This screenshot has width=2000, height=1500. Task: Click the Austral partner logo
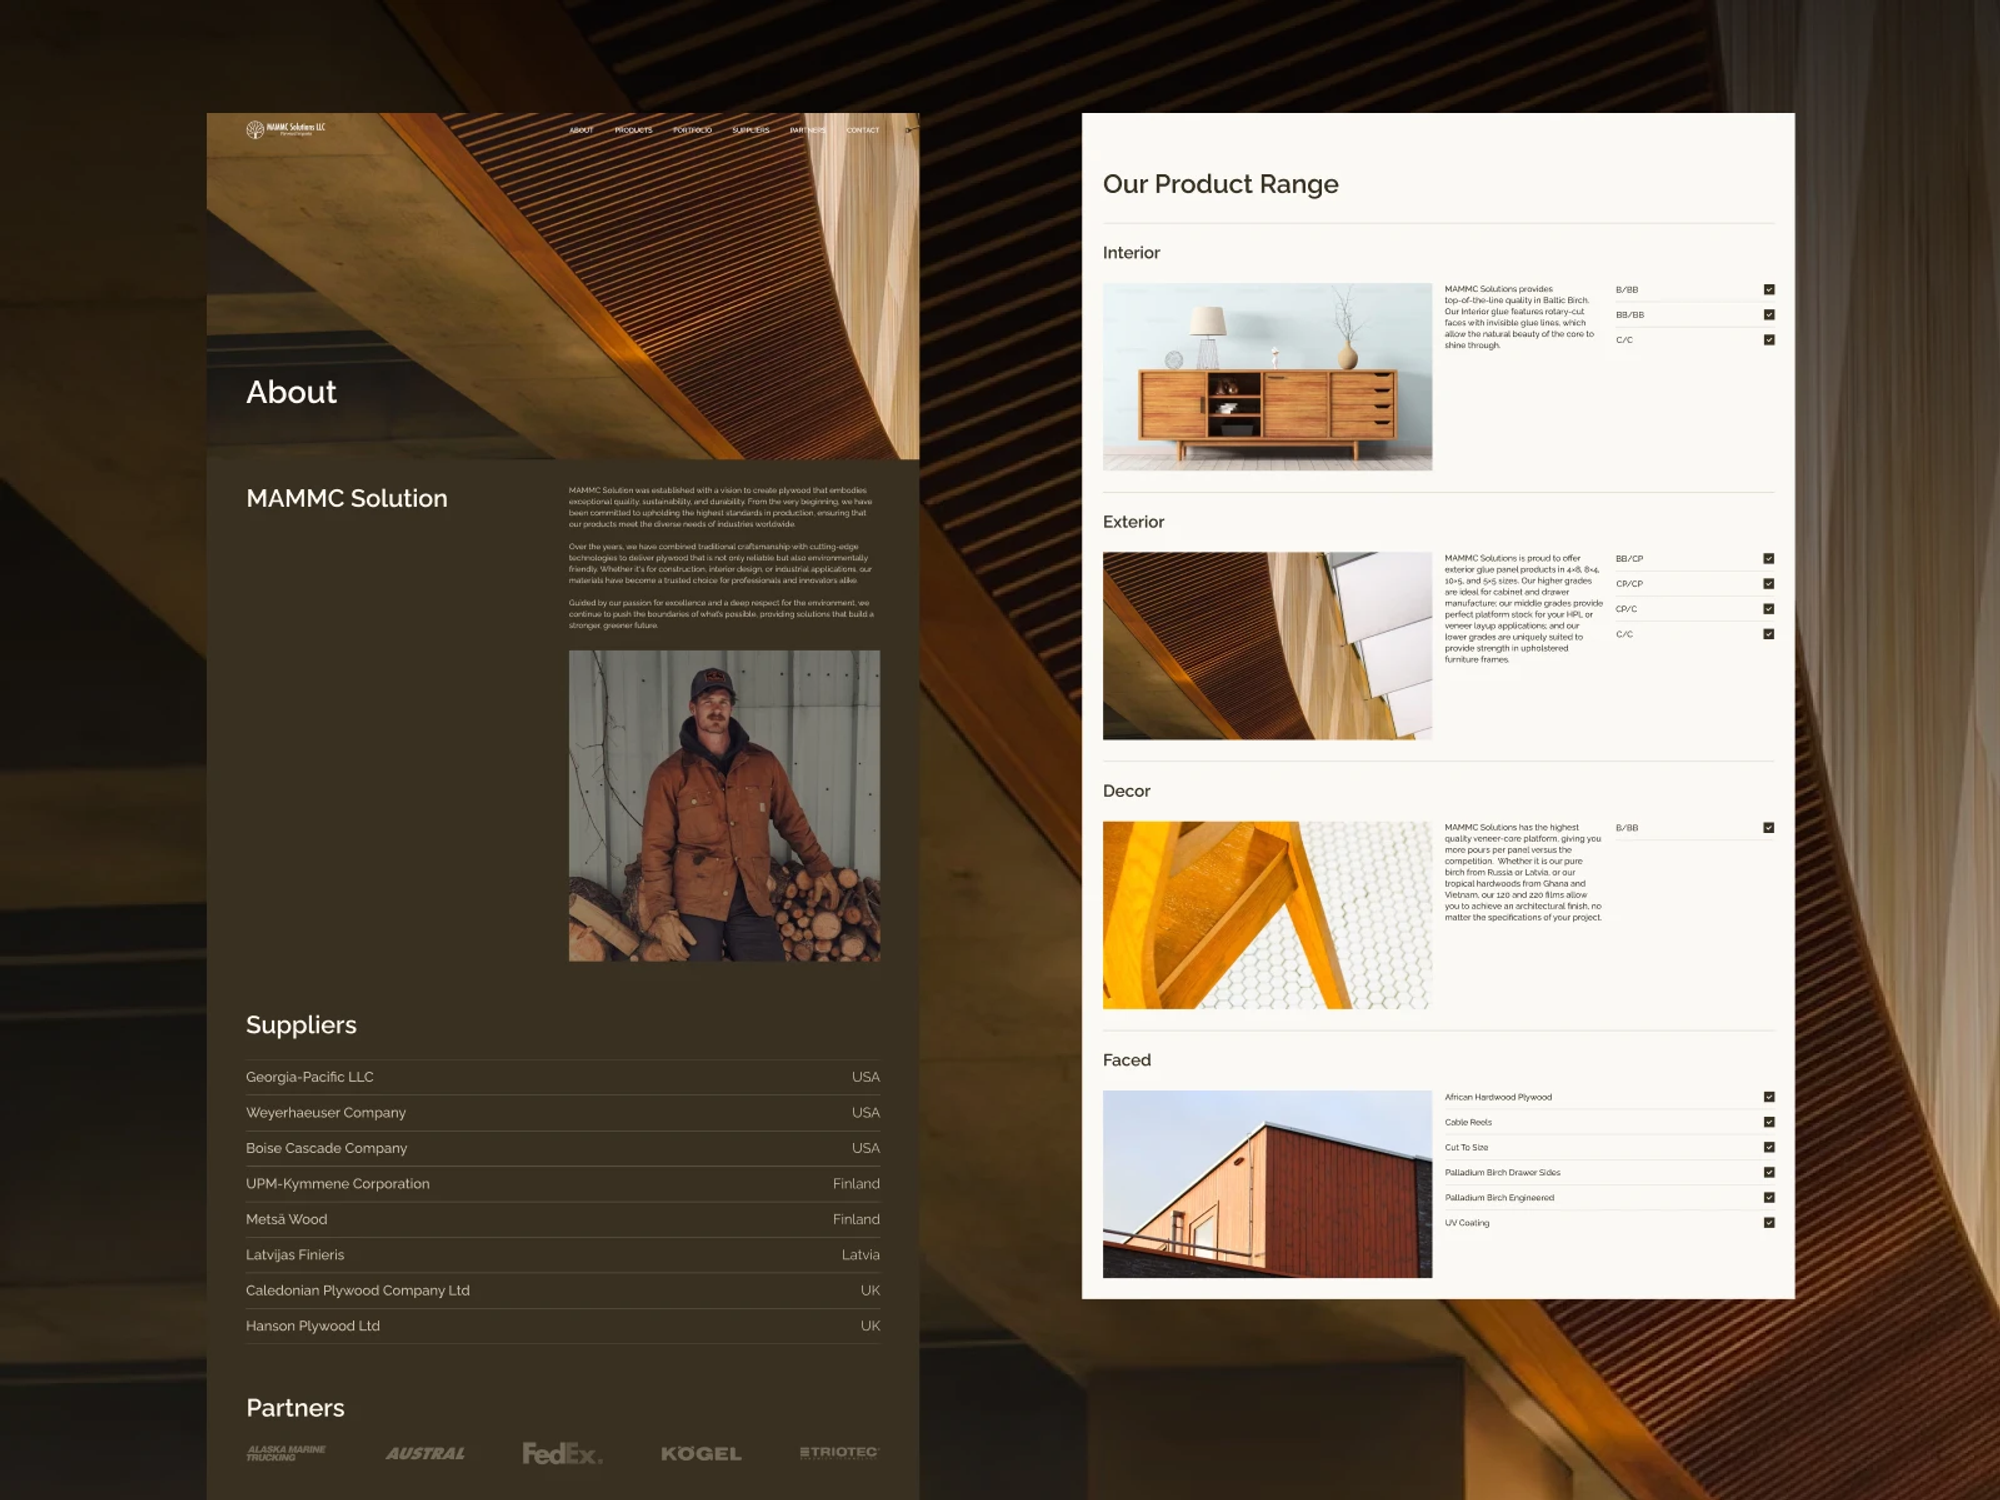425,1453
